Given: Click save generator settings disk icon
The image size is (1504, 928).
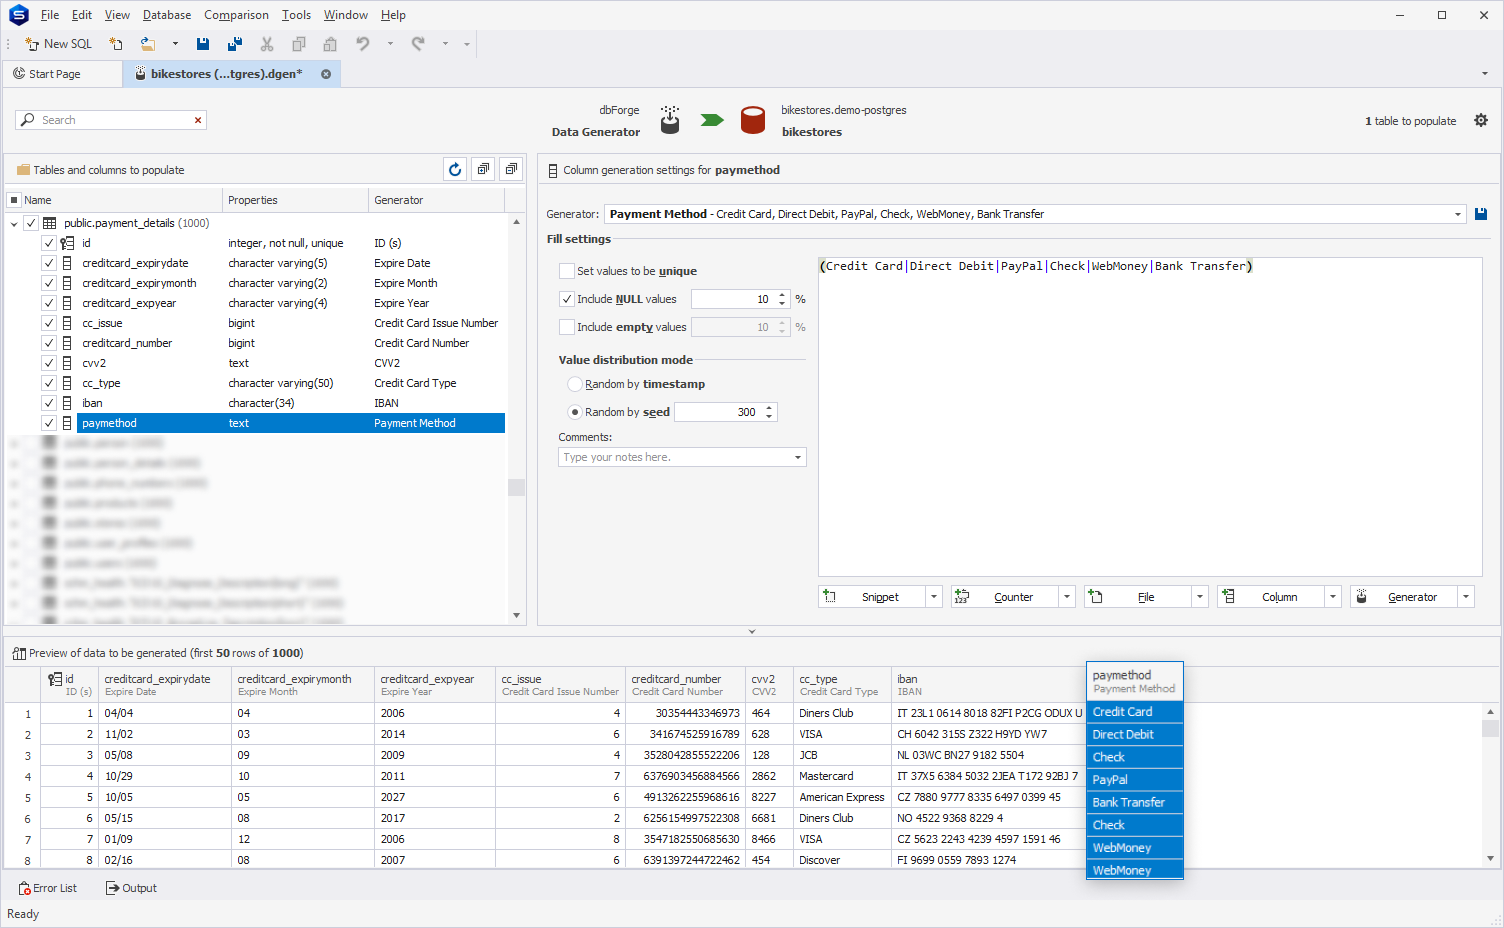Looking at the screenshot, I should tap(1481, 214).
